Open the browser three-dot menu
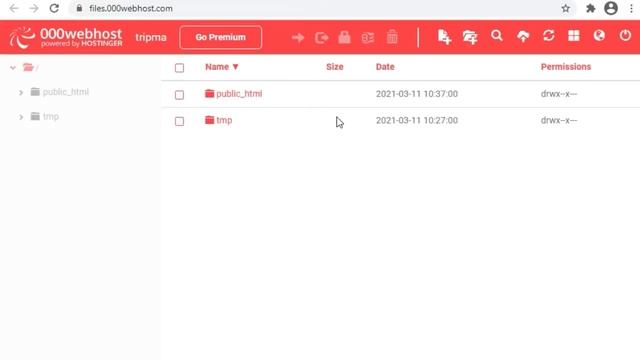 (631, 8)
